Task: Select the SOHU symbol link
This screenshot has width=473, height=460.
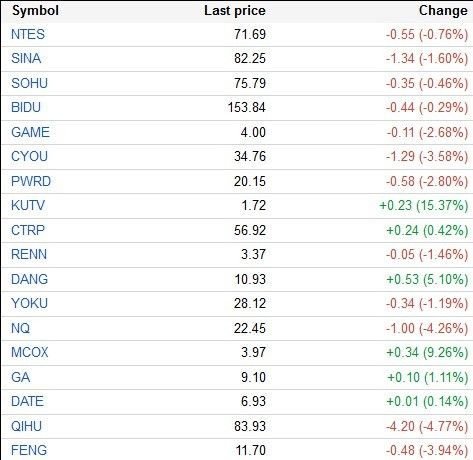Action: pyautogui.click(x=29, y=83)
